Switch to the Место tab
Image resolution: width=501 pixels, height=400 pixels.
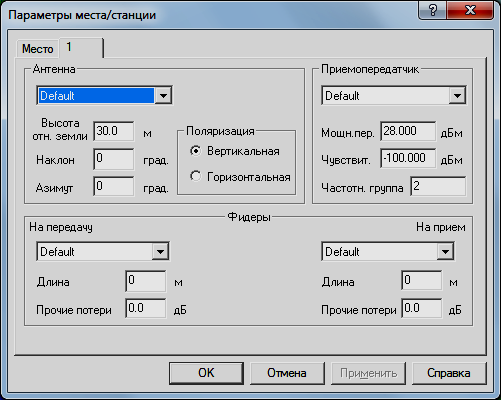coord(37,49)
